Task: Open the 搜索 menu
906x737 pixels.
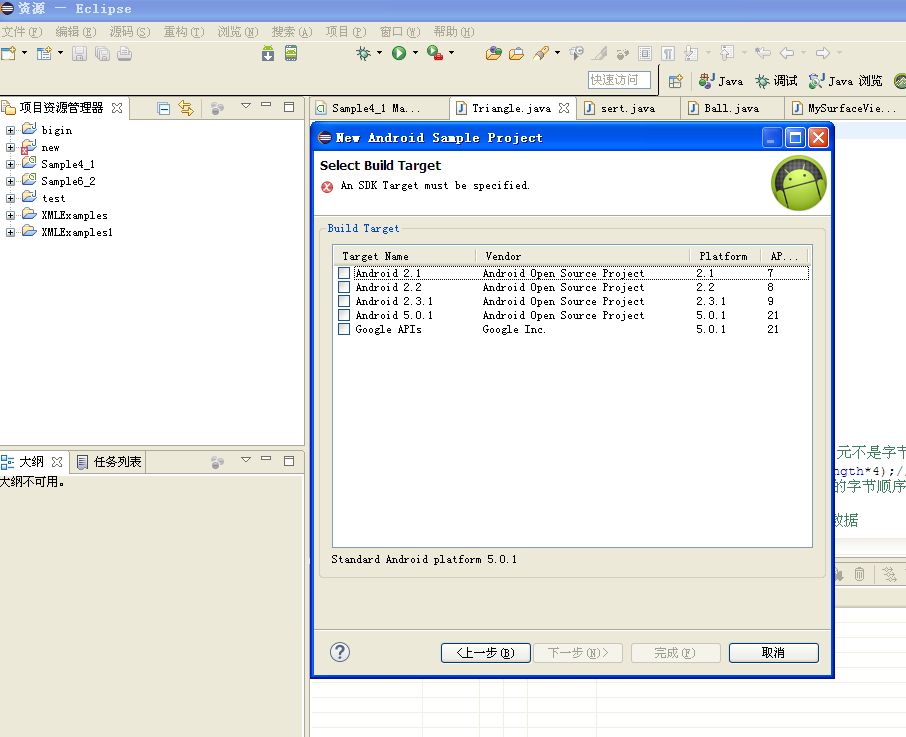Action: click(292, 32)
